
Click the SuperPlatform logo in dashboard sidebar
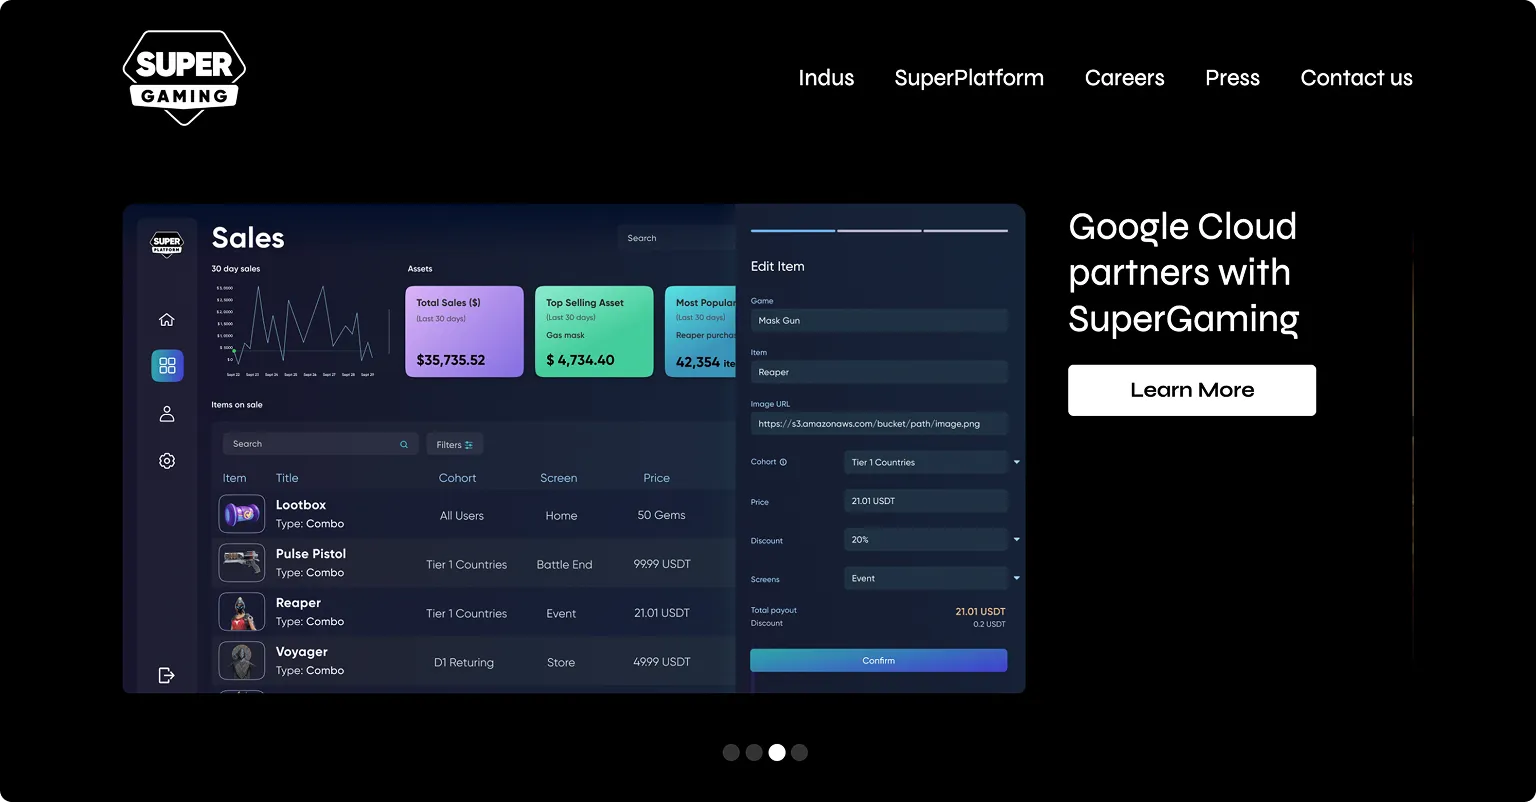[167, 244]
